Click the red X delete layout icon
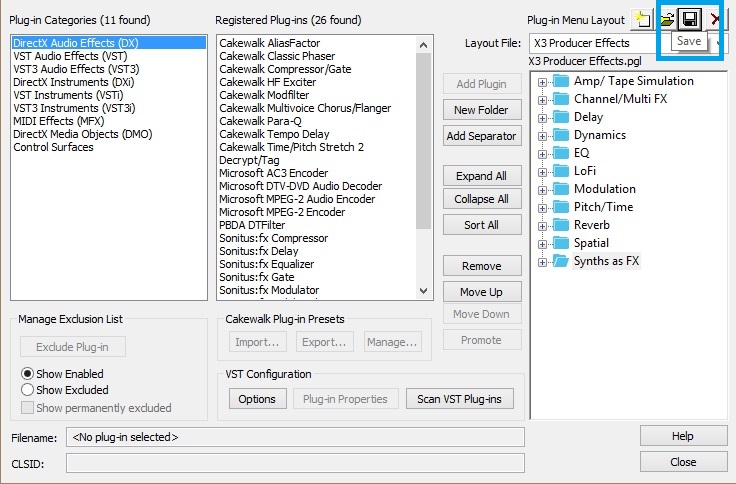 pyautogui.click(x=715, y=19)
